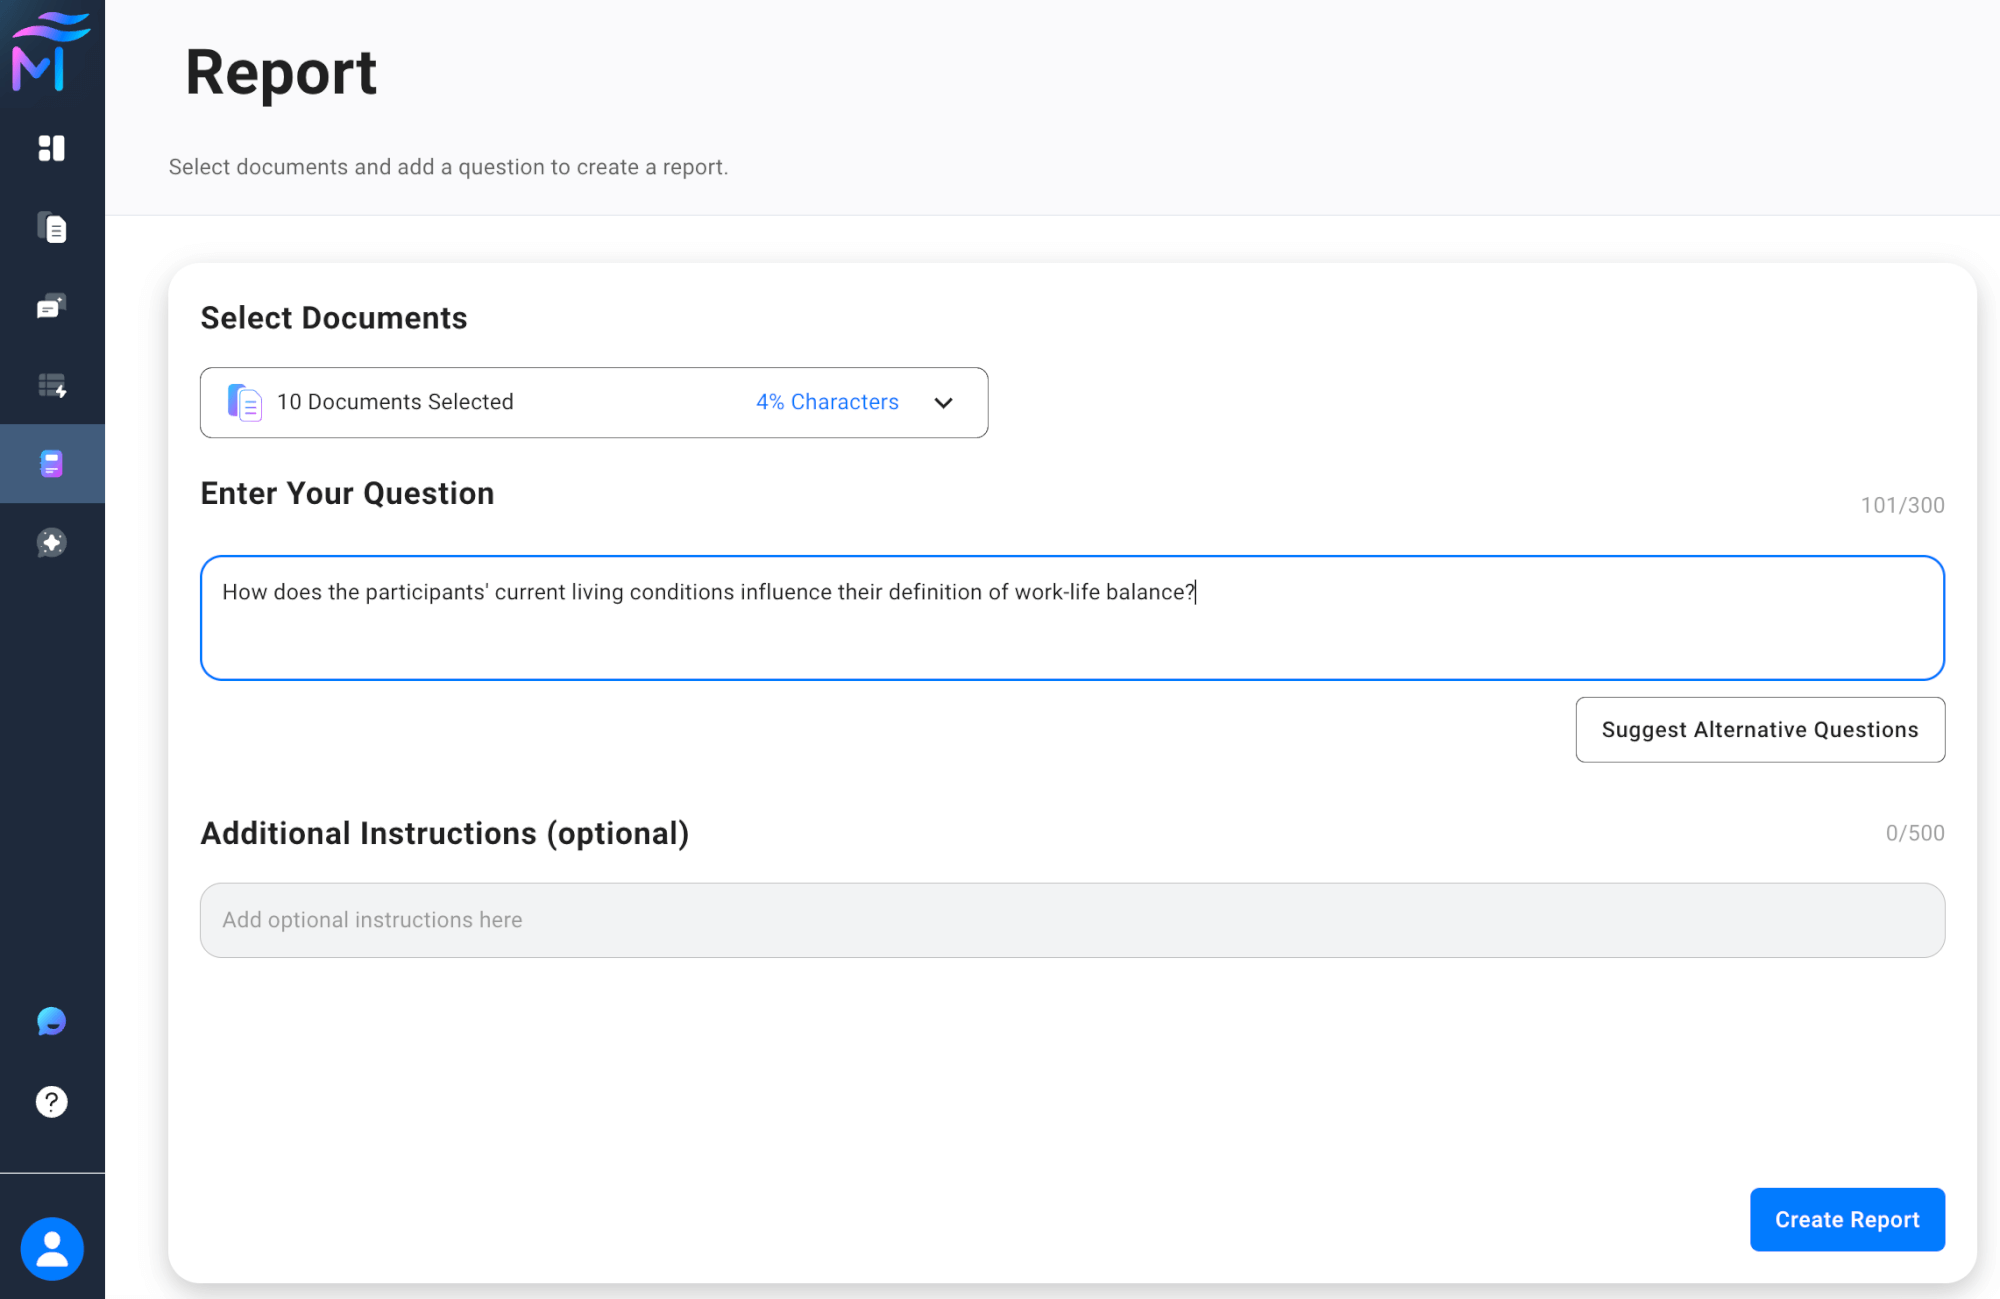Viewport: 2000px width, 1299px height.
Task: Open the chat conversations icon
Action: (x=52, y=307)
